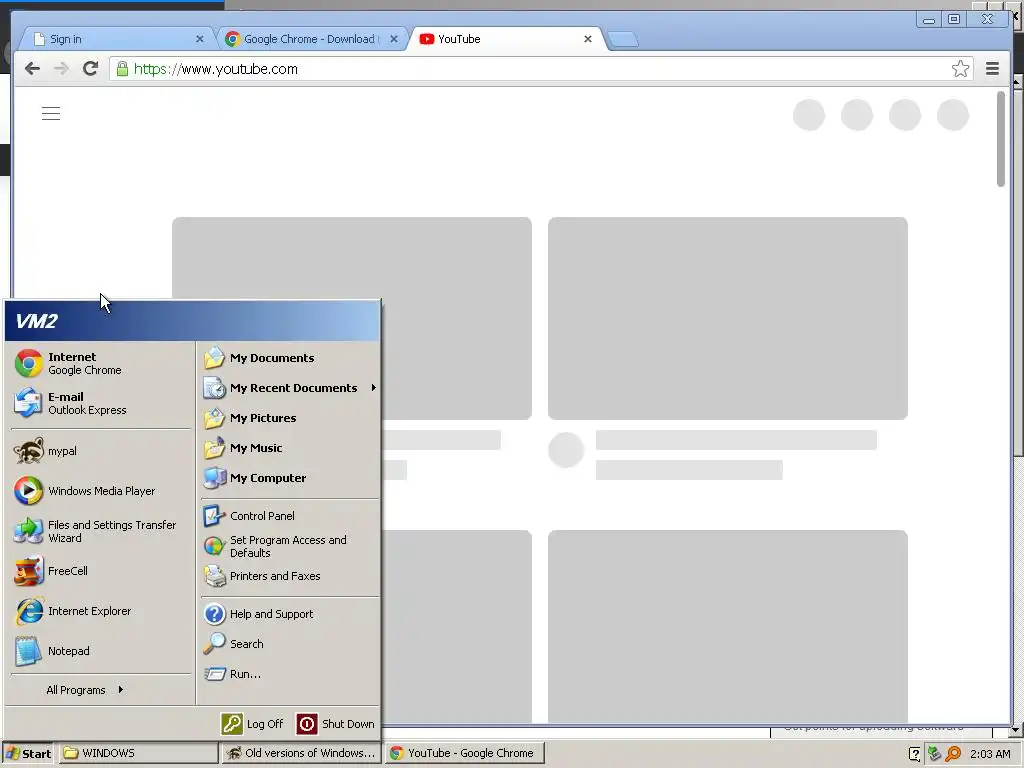This screenshot has height=768, width=1024.
Task: Click the top-right loading video thumbnail
Action: (728, 318)
